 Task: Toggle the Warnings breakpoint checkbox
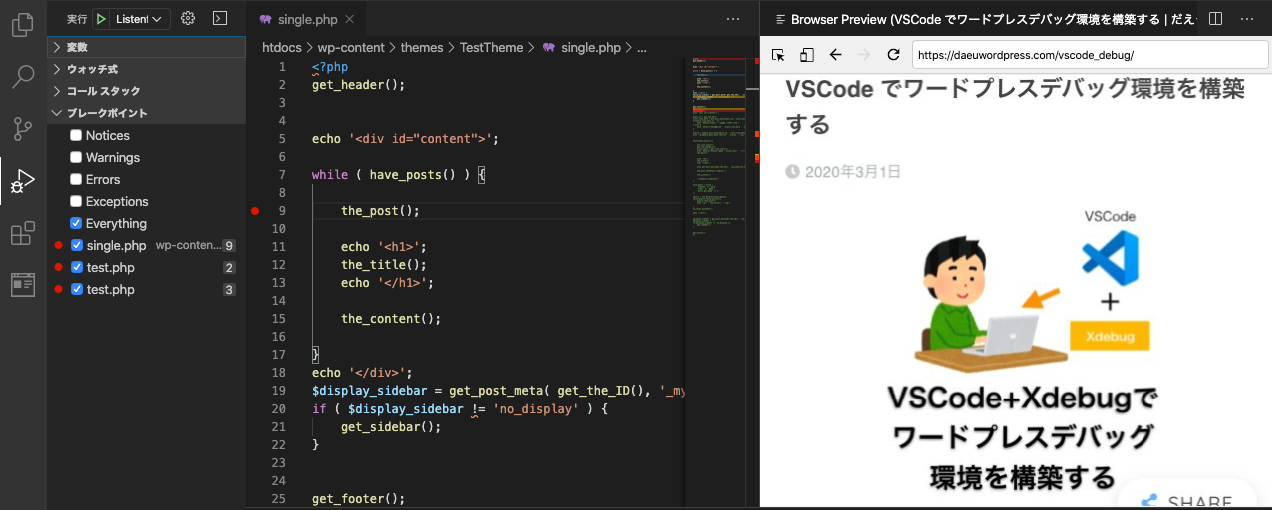[x=76, y=157]
